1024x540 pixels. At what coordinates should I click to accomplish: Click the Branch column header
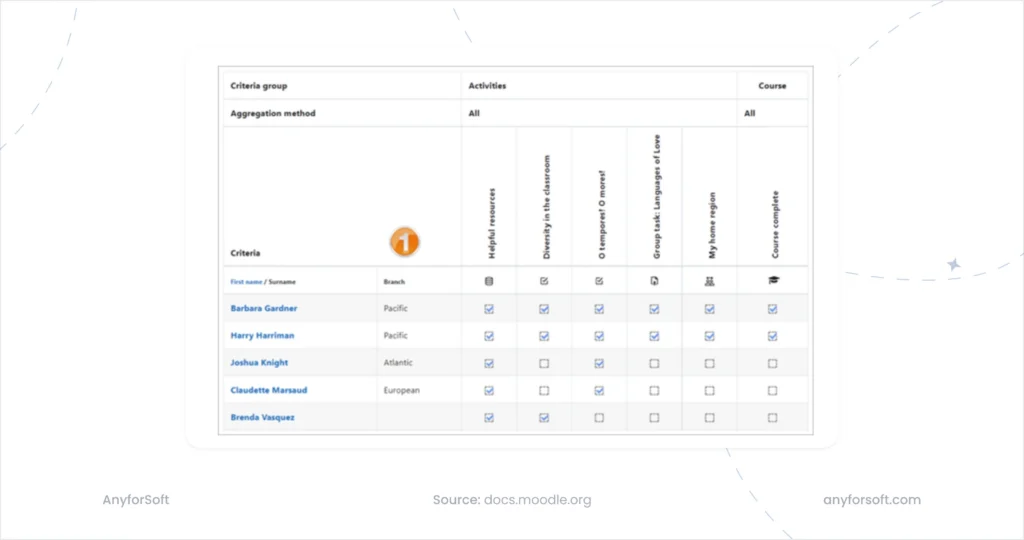tap(394, 282)
